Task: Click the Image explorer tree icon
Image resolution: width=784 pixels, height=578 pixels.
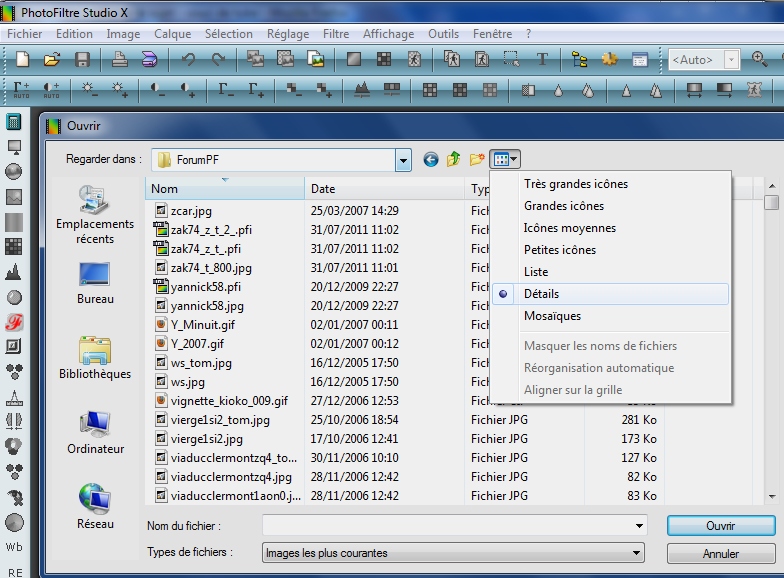Action: (x=580, y=60)
